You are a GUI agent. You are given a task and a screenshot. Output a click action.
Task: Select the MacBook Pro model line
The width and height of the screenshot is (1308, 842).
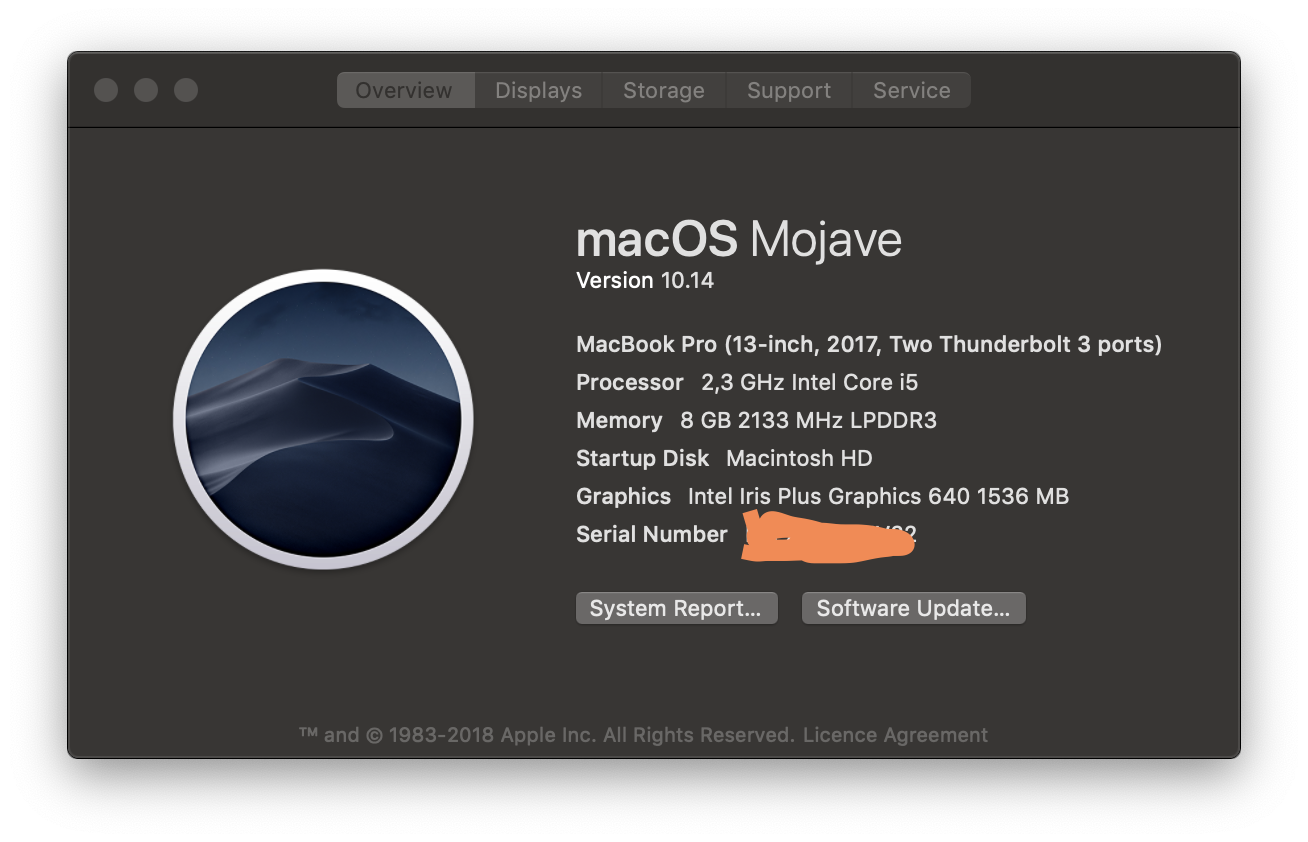(x=869, y=344)
